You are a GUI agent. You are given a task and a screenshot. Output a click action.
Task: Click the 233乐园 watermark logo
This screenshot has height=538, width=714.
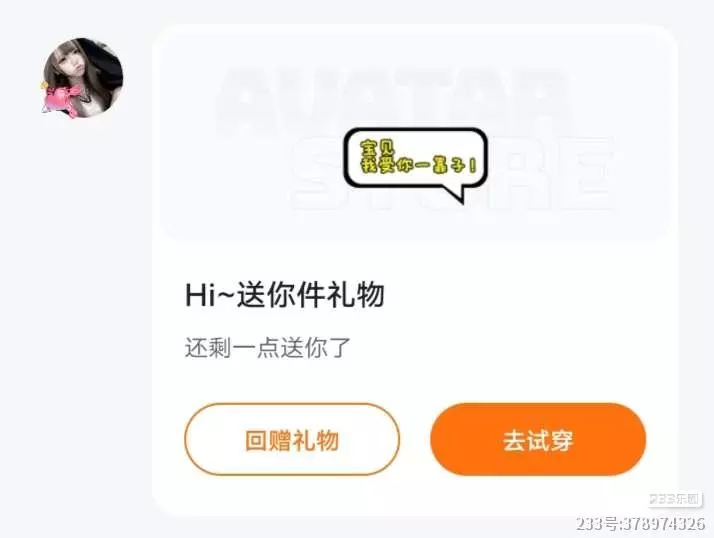pos(673,499)
